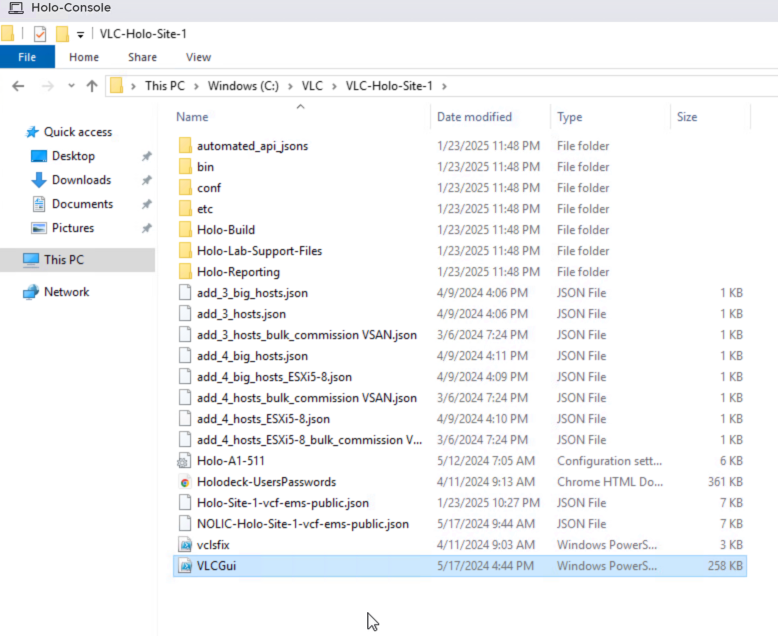This screenshot has height=636, width=778.
Task: Click the pin icon next to Desktop
Action: [x=146, y=156]
